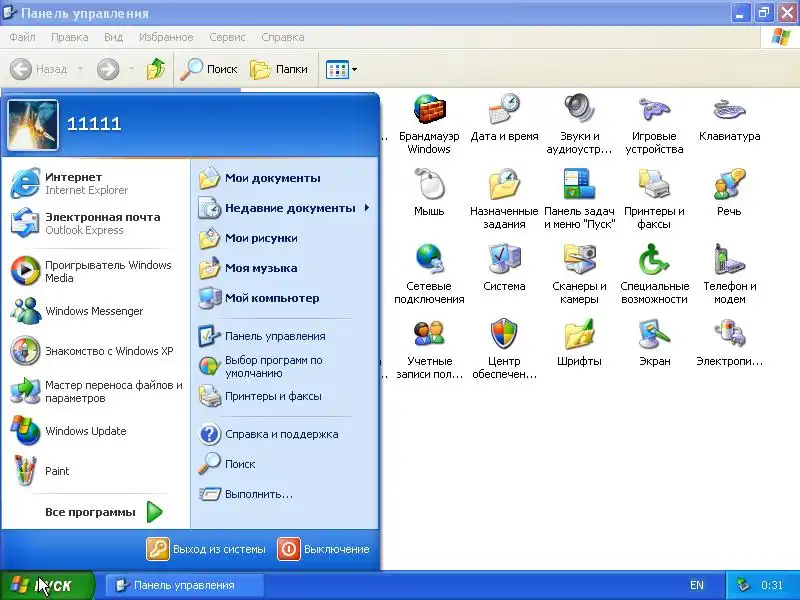Open the Выполнить… run dialog
This screenshot has height=600, width=800.
click(x=285, y=494)
